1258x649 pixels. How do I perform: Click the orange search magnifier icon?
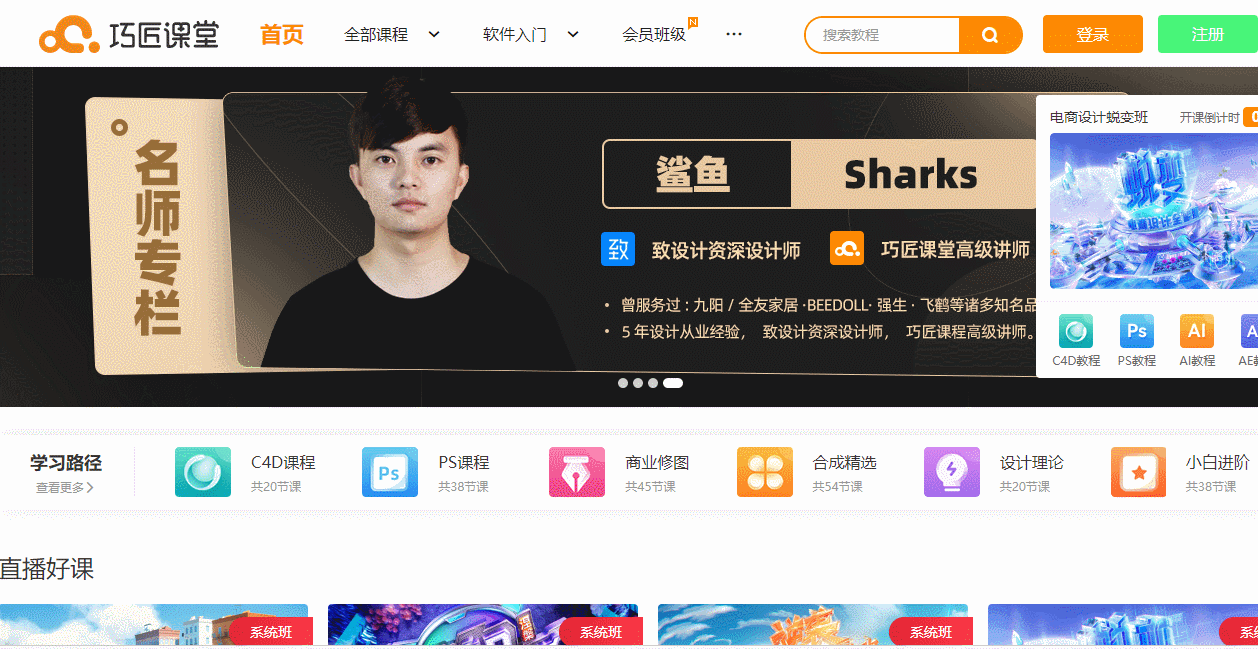[x=990, y=35]
